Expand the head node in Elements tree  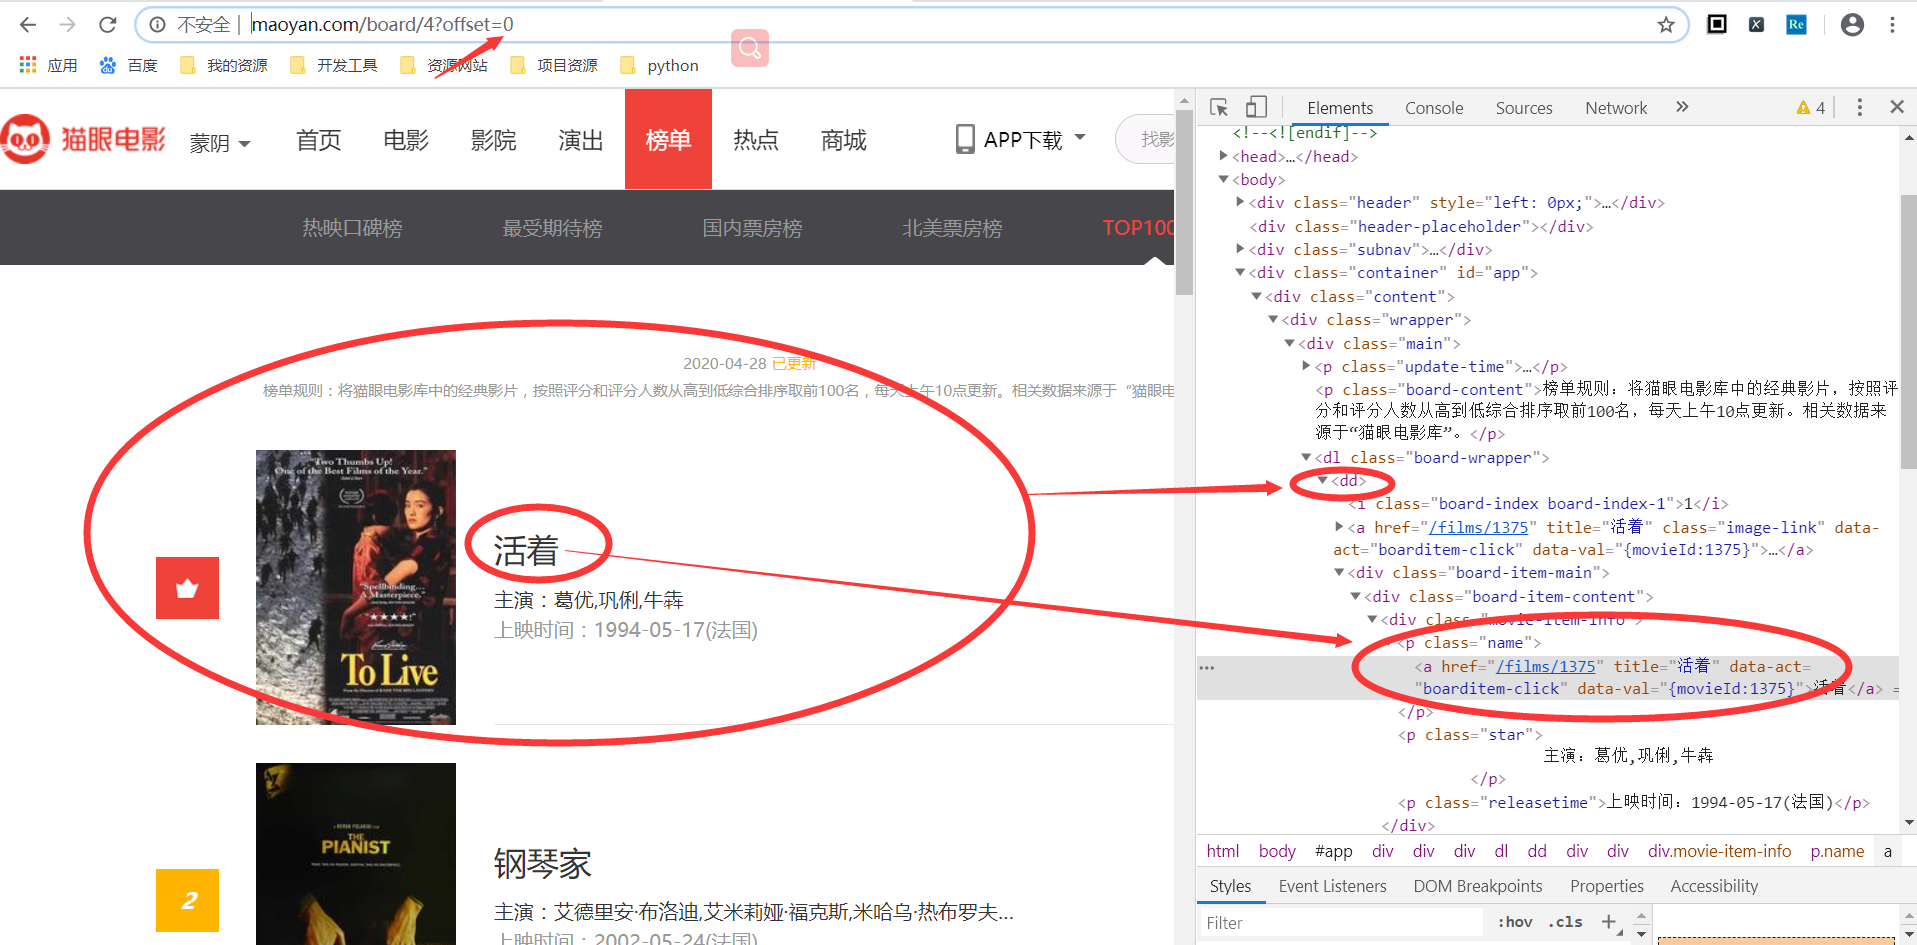(x=1224, y=155)
